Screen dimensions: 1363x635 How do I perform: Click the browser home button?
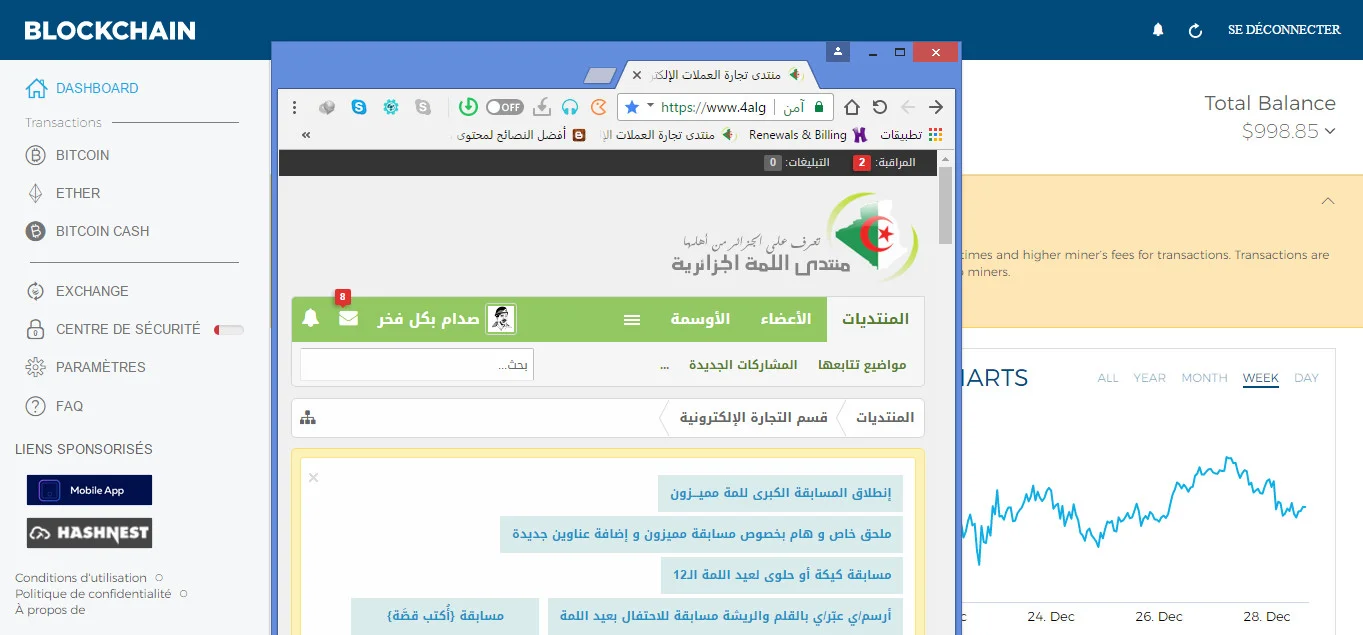[852, 107]
